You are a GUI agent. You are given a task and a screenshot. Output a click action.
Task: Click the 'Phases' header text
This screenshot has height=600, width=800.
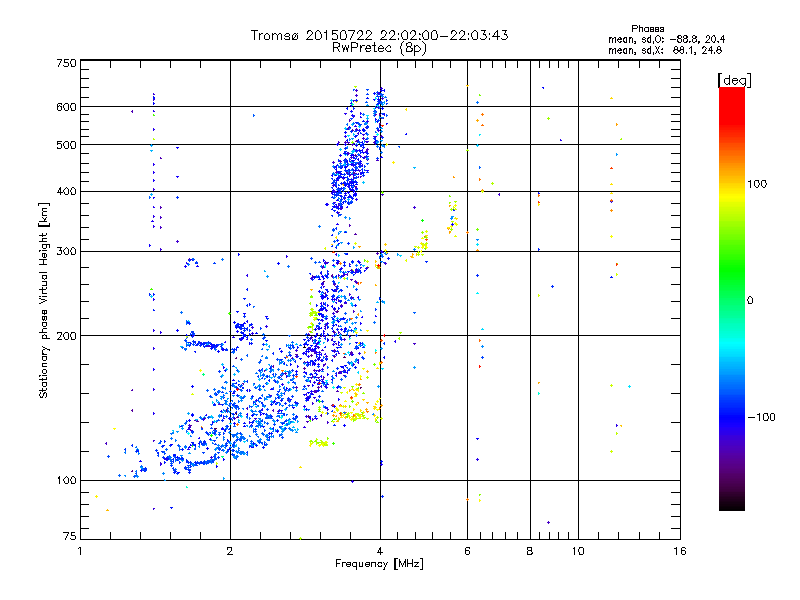point(647,29)
